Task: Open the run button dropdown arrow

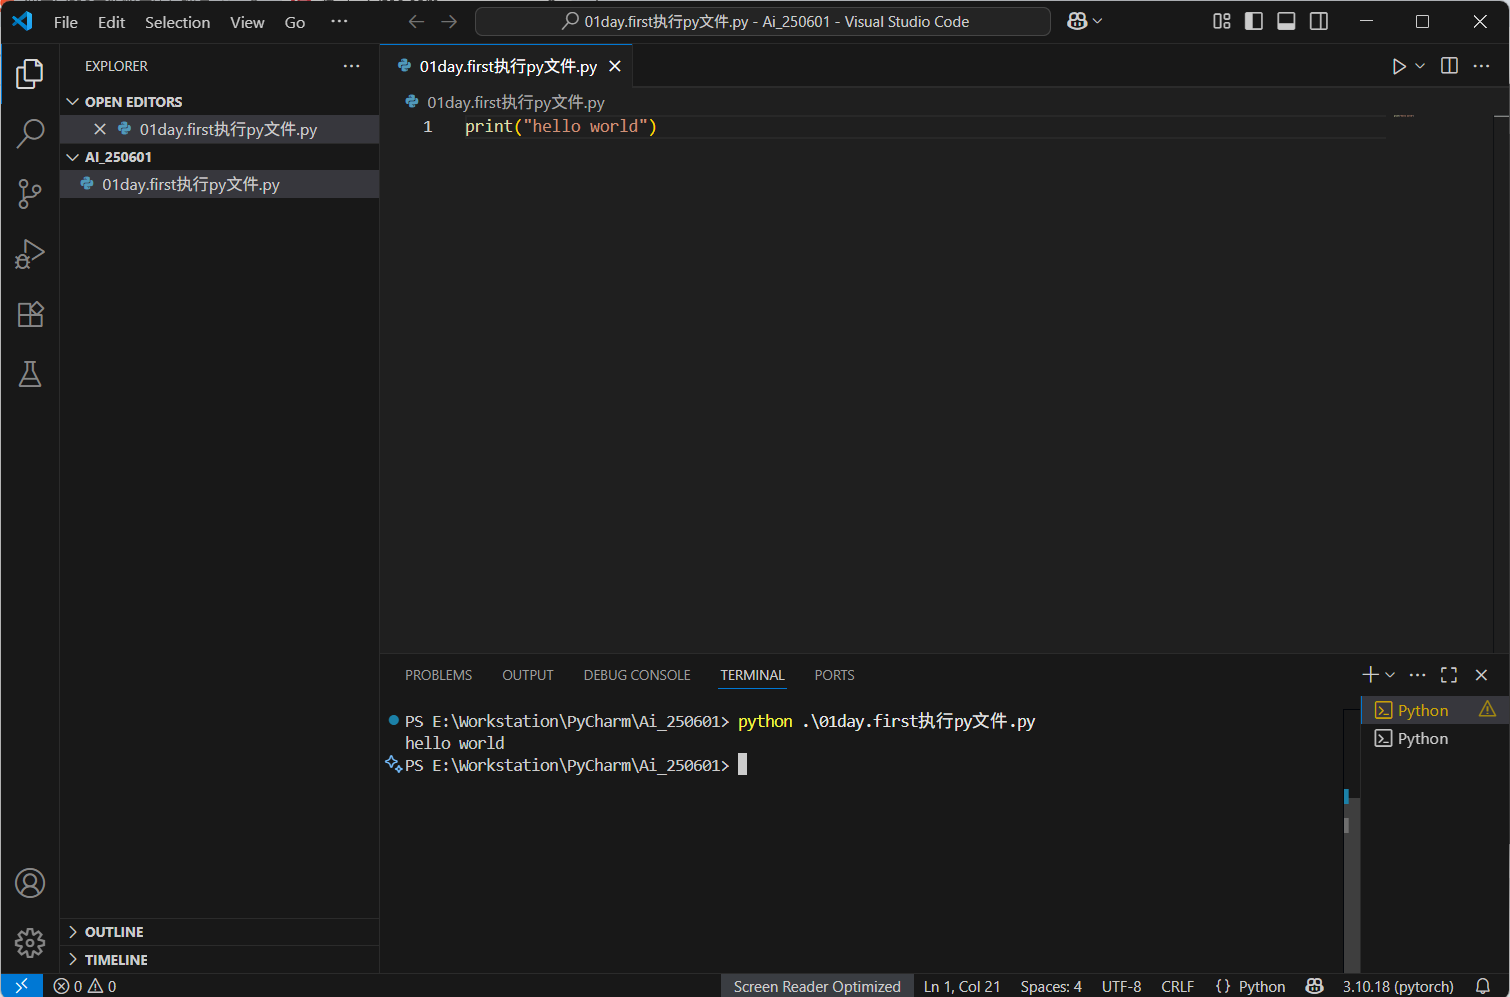Action: pos(1420,66)
